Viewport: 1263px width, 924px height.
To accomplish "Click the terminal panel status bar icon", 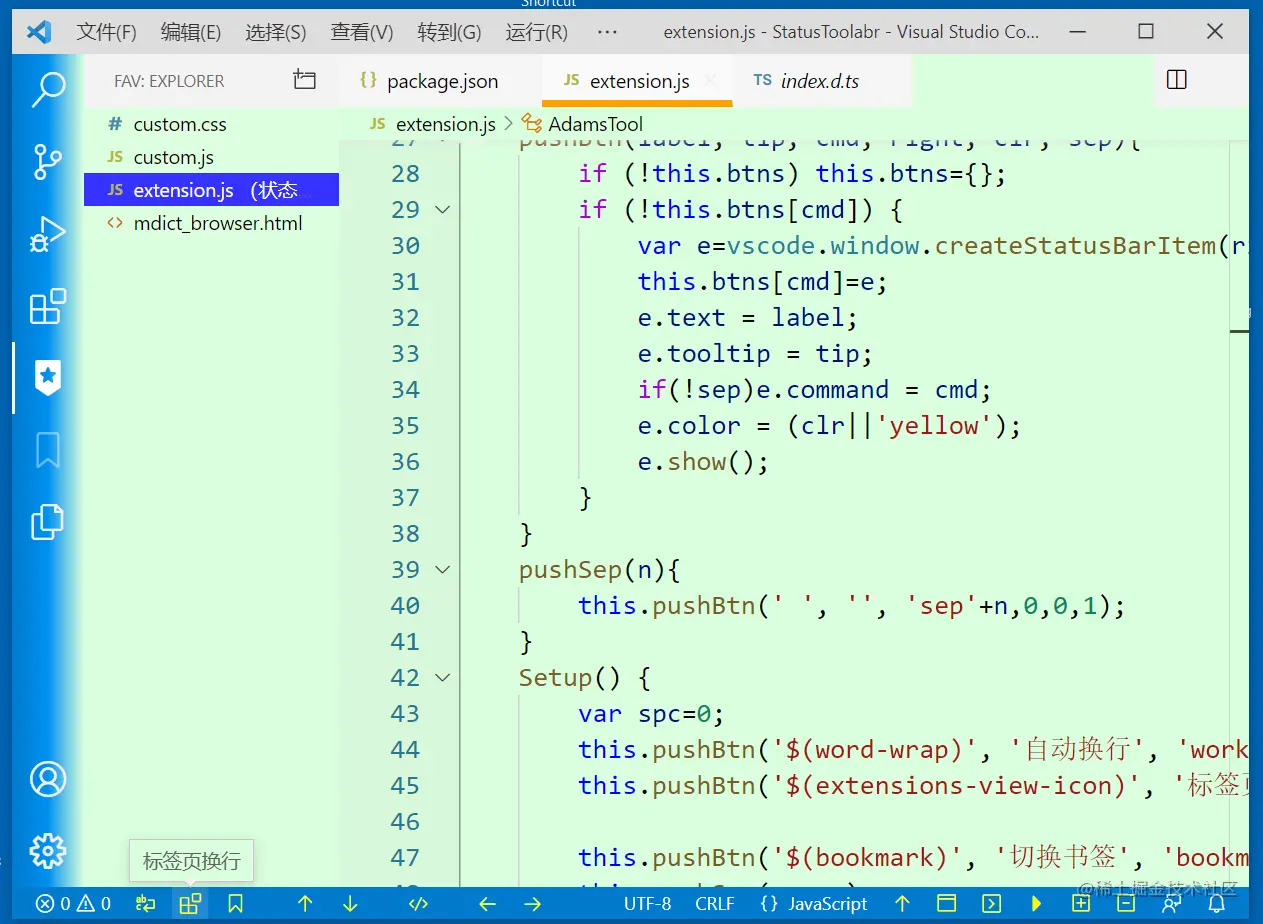I will (991, 904).
